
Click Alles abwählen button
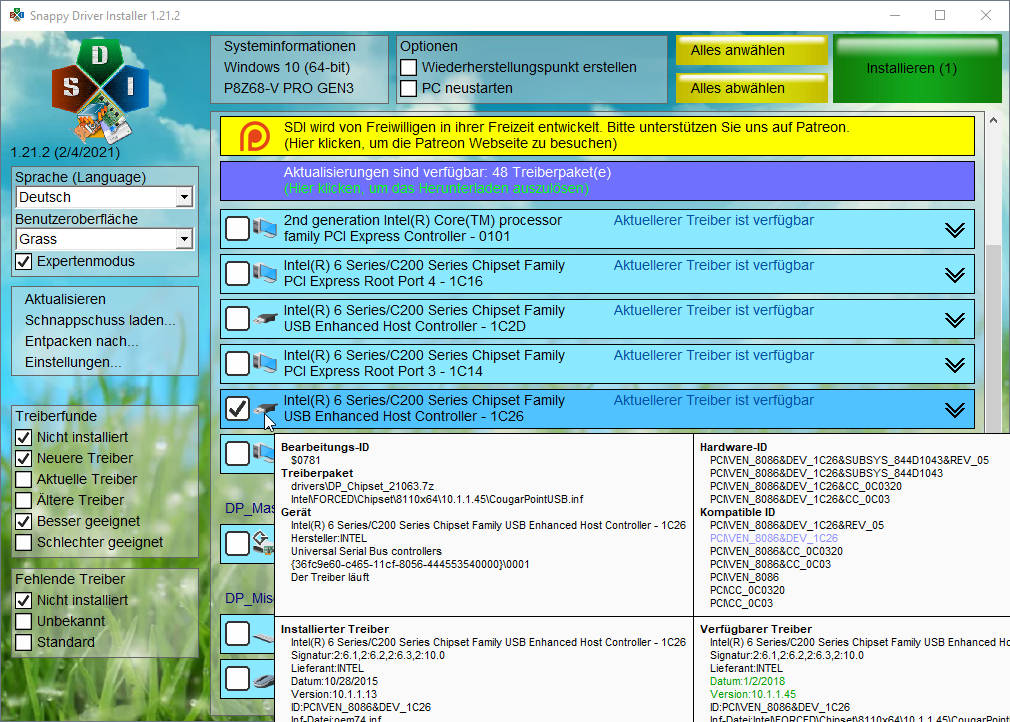tap(751, 88)
